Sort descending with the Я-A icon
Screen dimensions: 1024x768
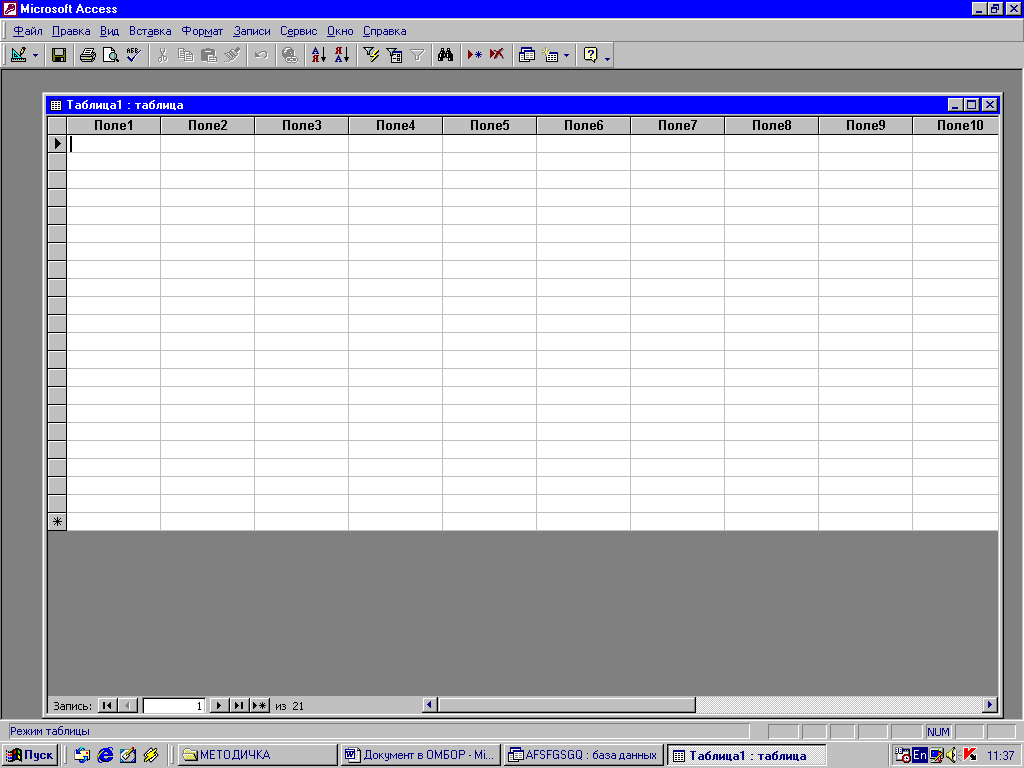pos(342,55)
